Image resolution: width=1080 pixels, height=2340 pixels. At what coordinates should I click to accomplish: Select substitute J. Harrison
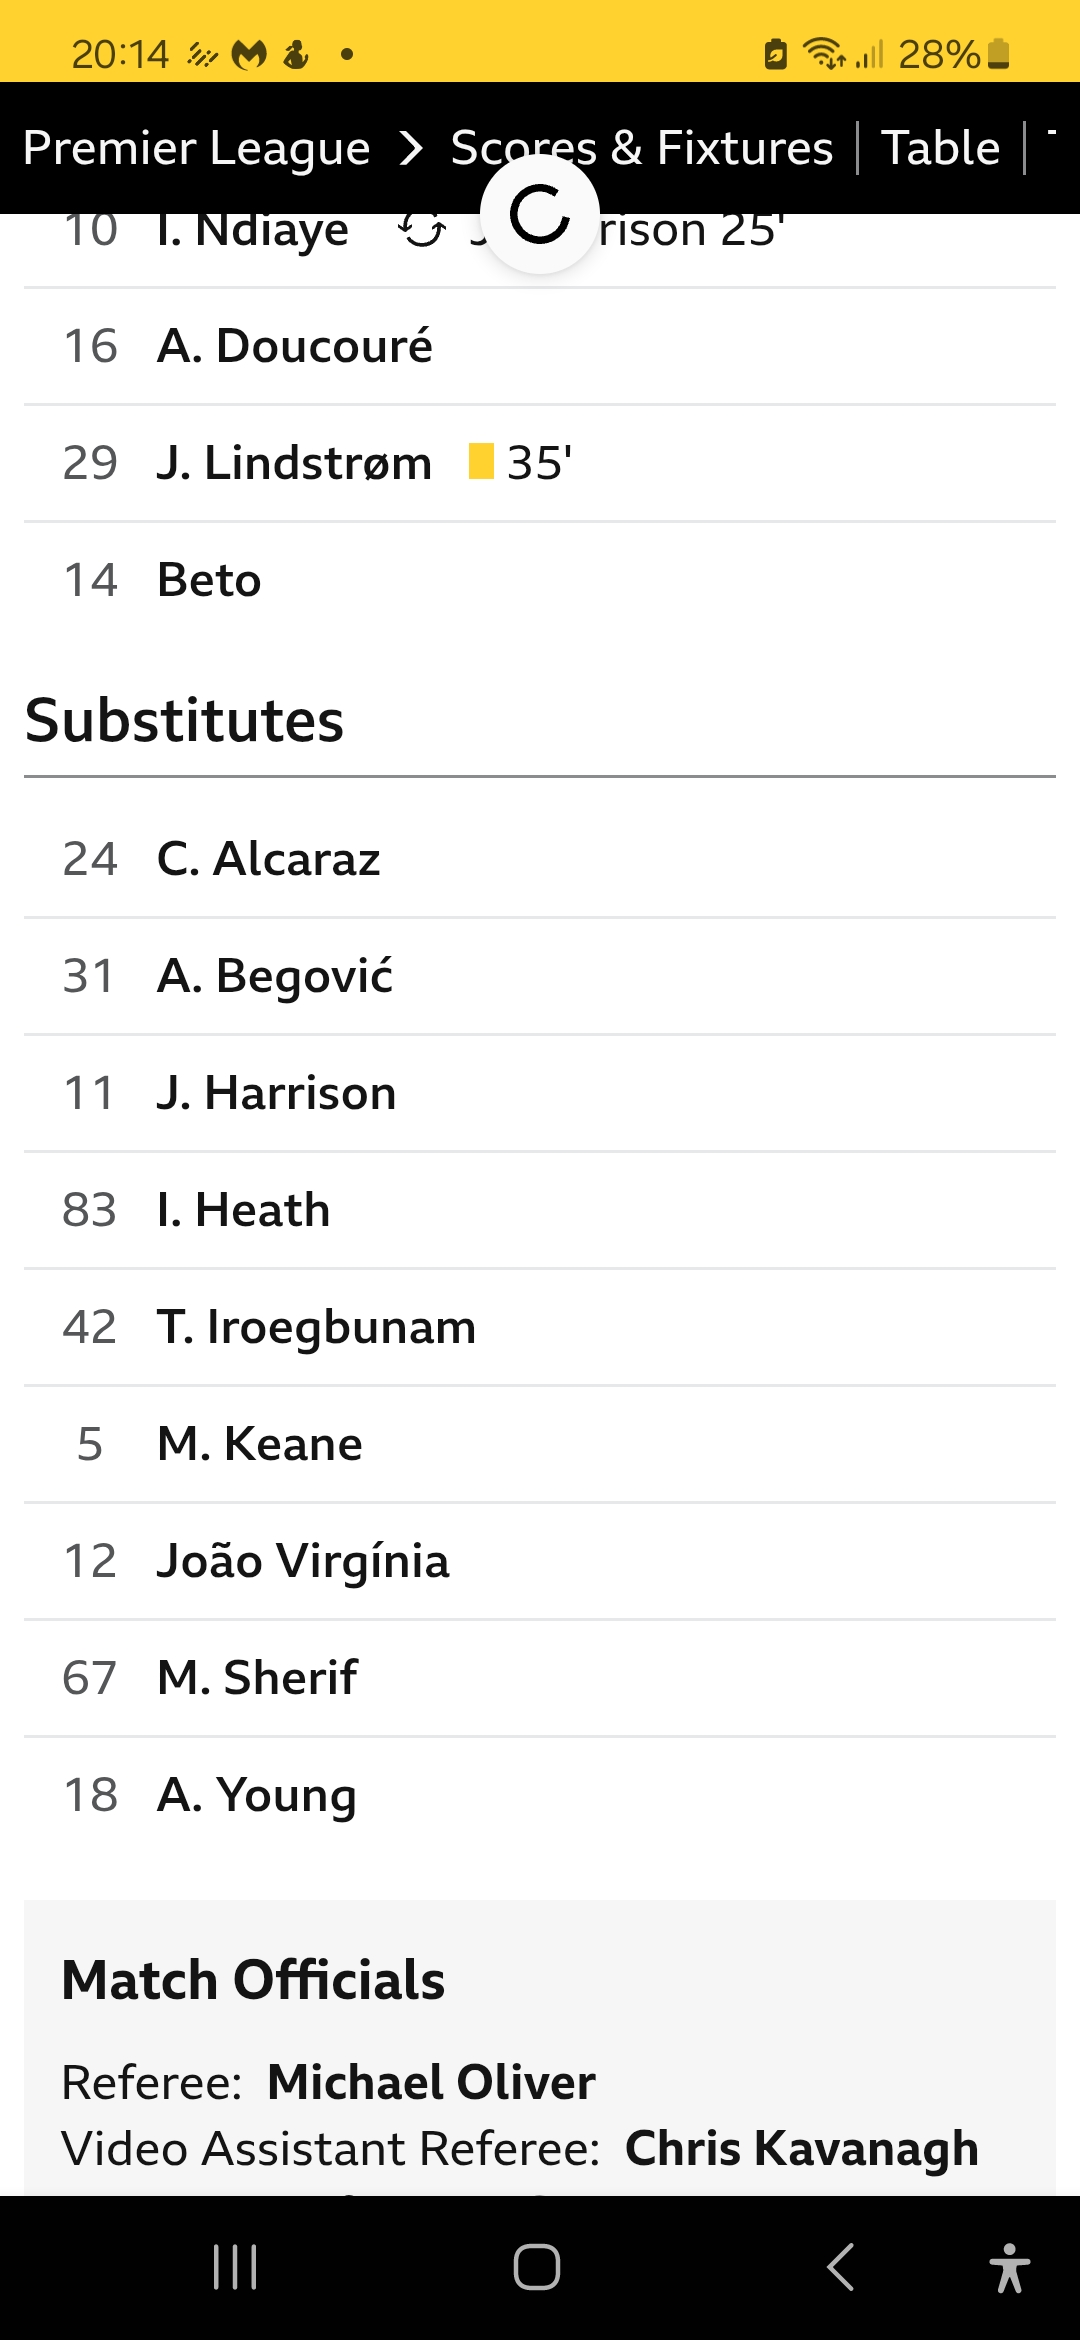coord(276,1093)
